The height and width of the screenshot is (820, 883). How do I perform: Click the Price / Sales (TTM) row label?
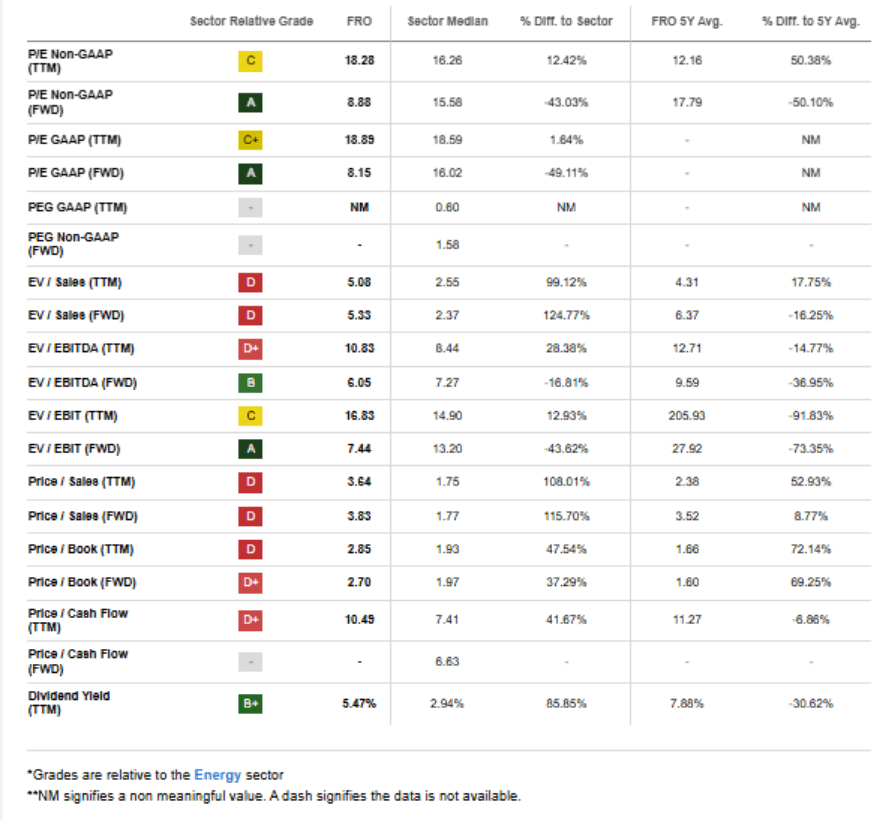(82, 482)
